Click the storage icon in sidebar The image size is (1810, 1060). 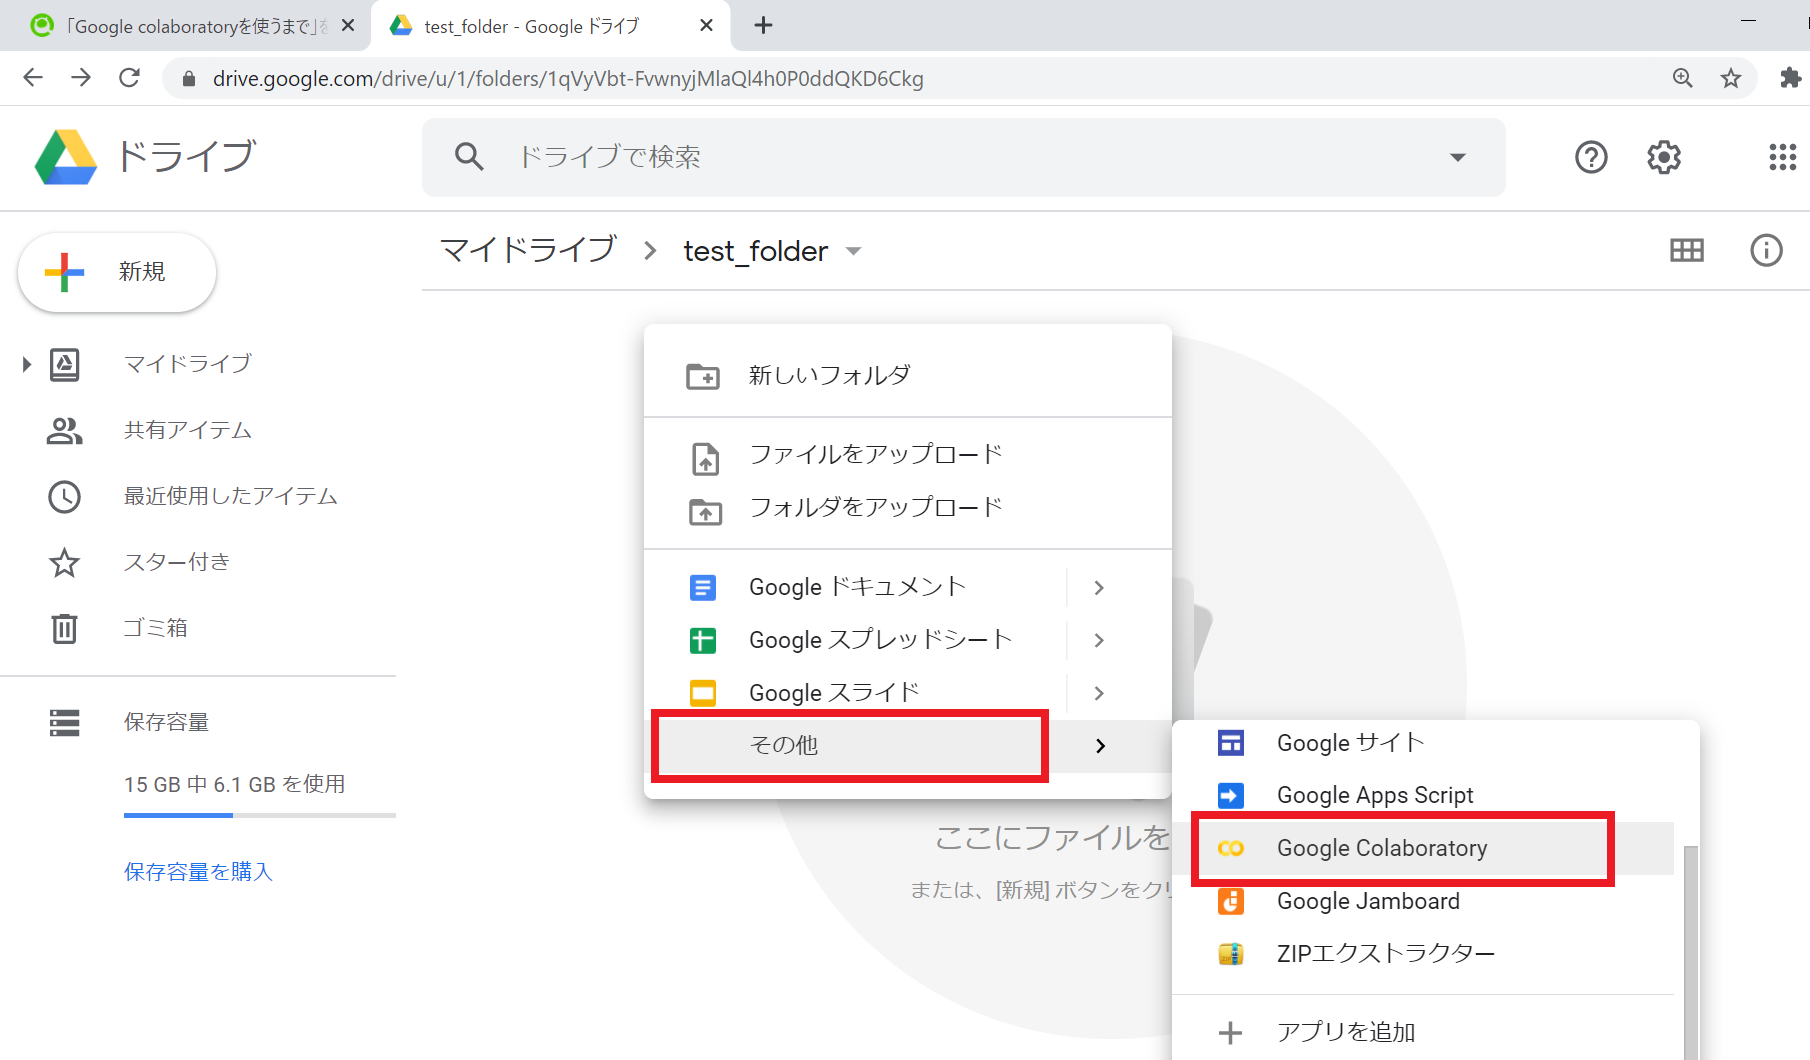coord(65,722)
